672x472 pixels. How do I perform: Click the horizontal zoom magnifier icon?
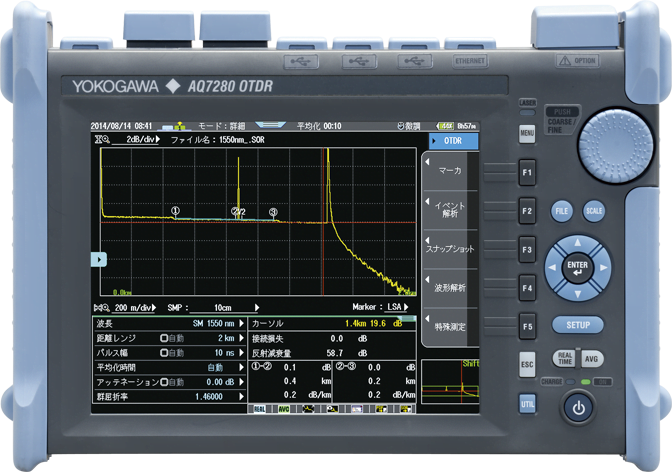pyautogui.click(x=102, y=308)
